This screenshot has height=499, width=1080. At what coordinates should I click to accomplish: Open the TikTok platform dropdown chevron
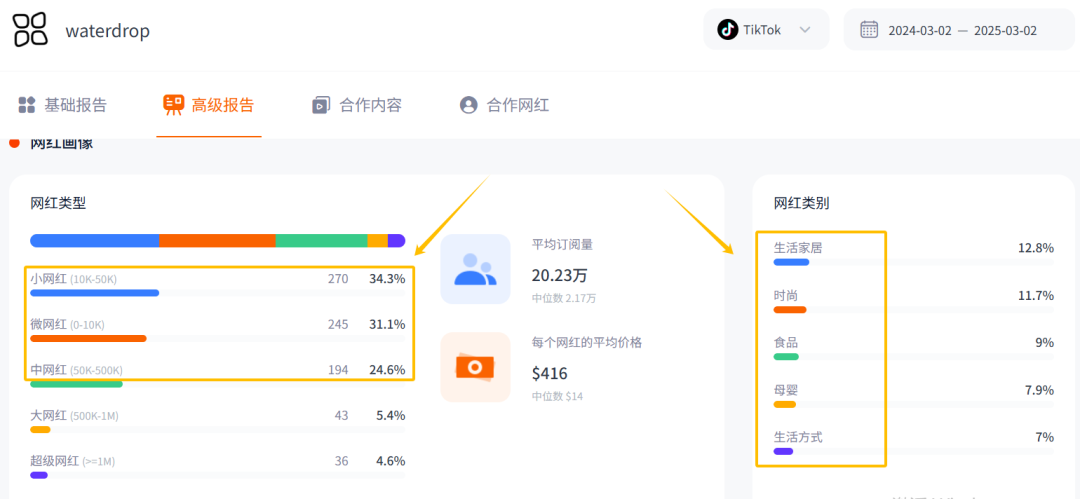804,30
